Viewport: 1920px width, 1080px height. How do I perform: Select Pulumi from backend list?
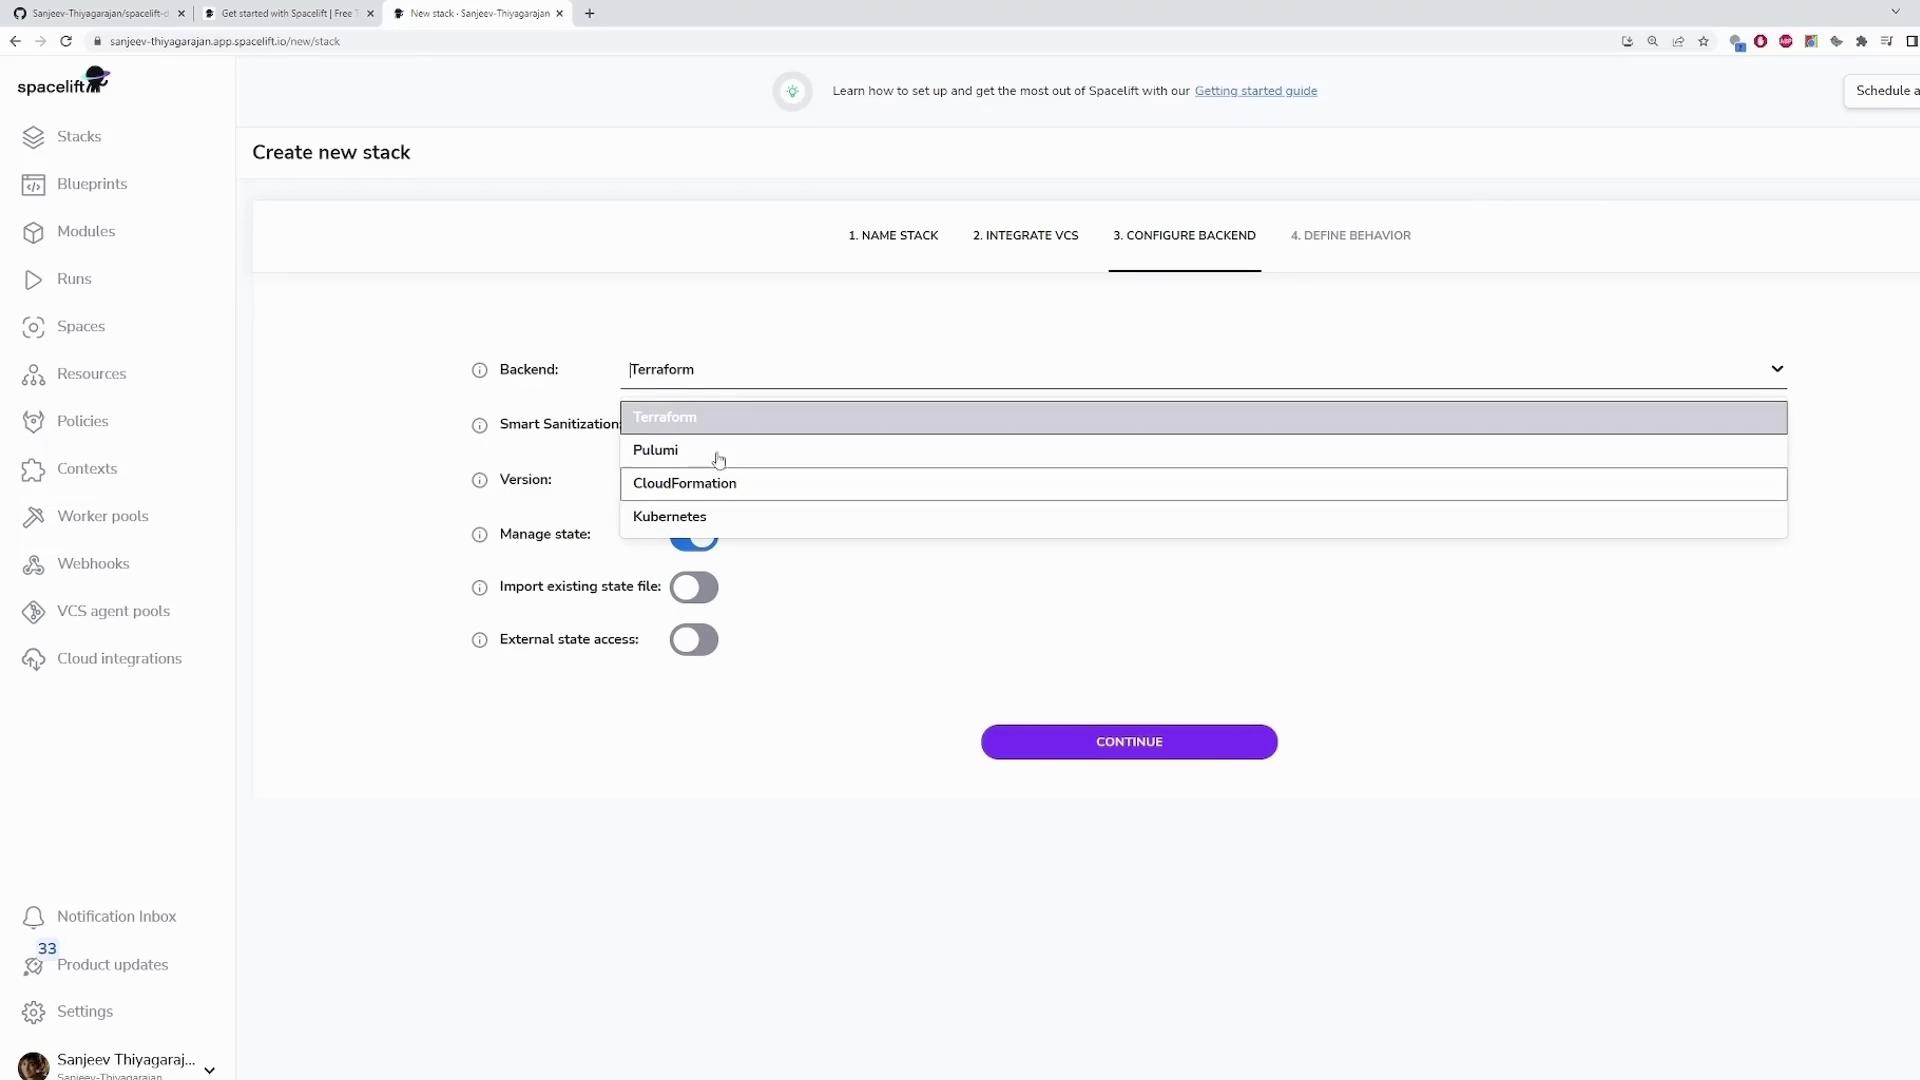(656, 450)
